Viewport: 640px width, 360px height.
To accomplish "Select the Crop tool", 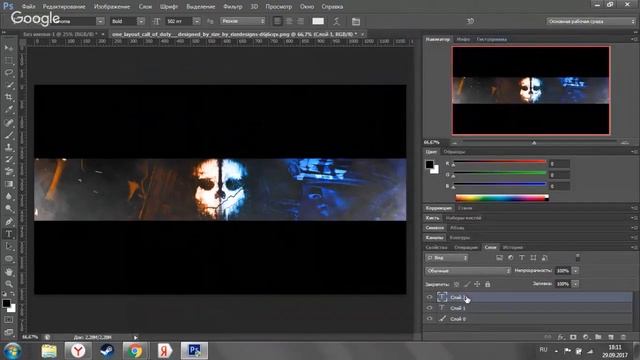I will coord(9,97).
